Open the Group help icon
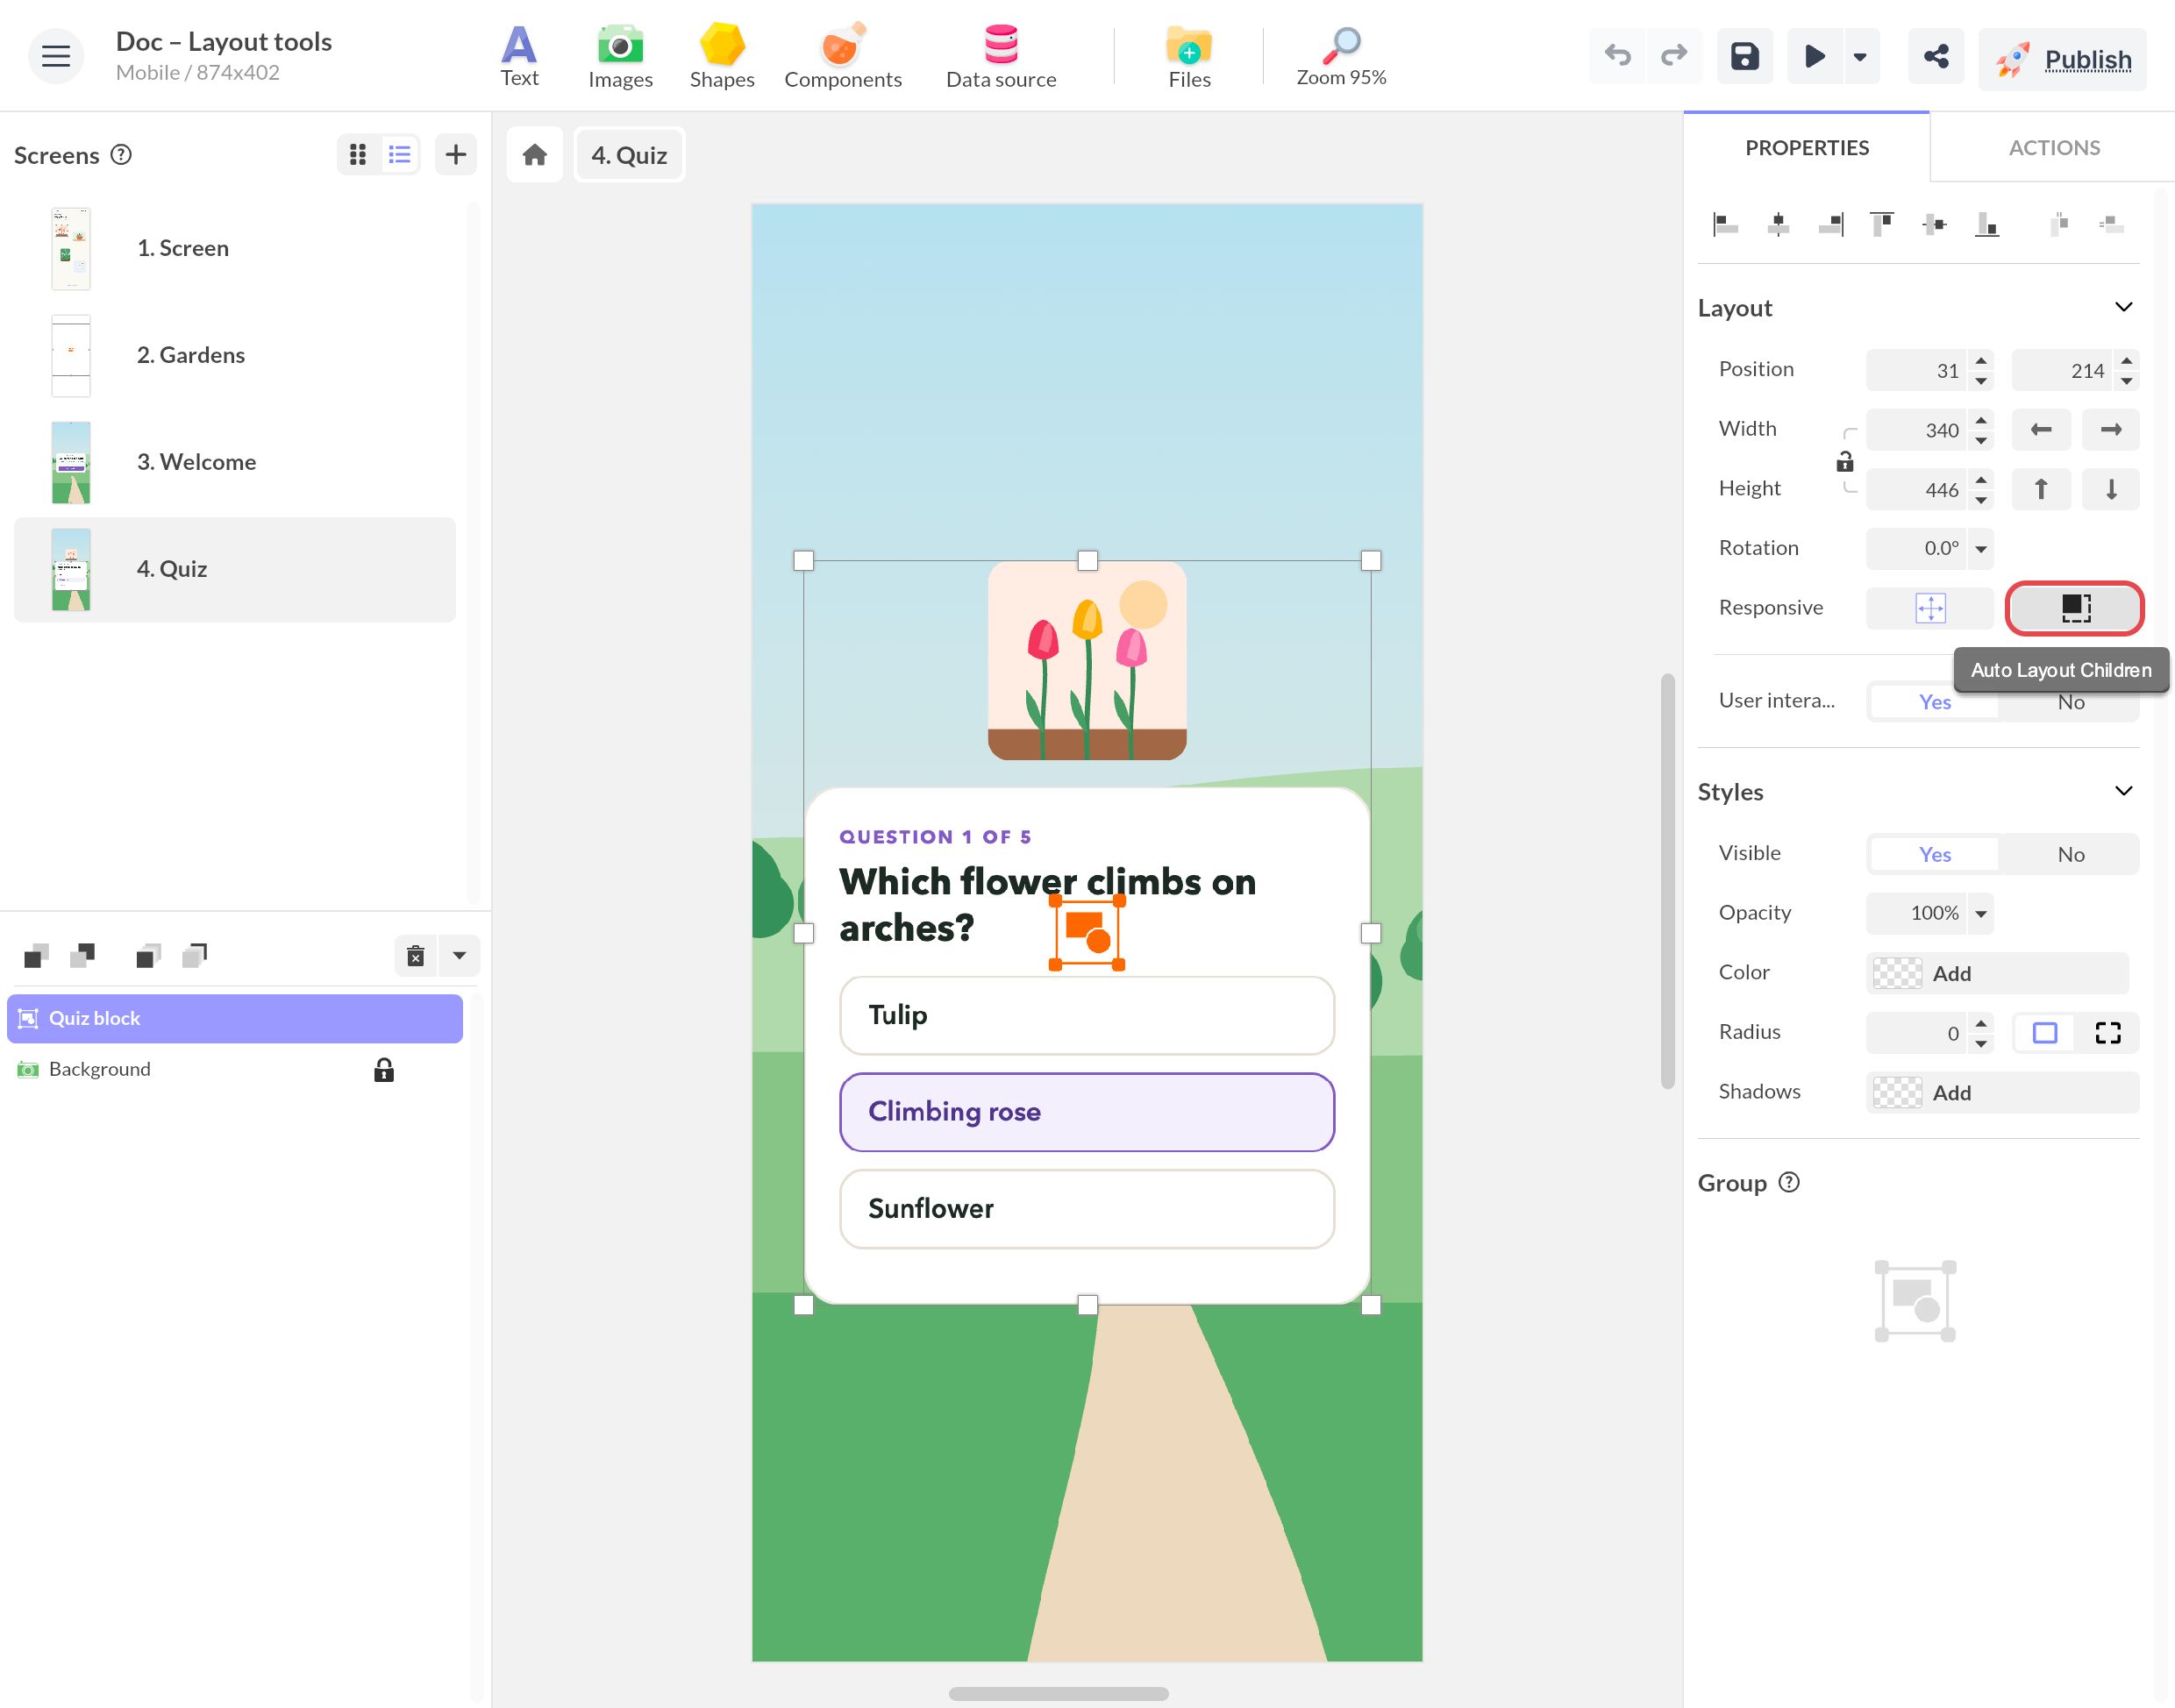This screenshot has height=1708, width=2175. [1789, 1183]
